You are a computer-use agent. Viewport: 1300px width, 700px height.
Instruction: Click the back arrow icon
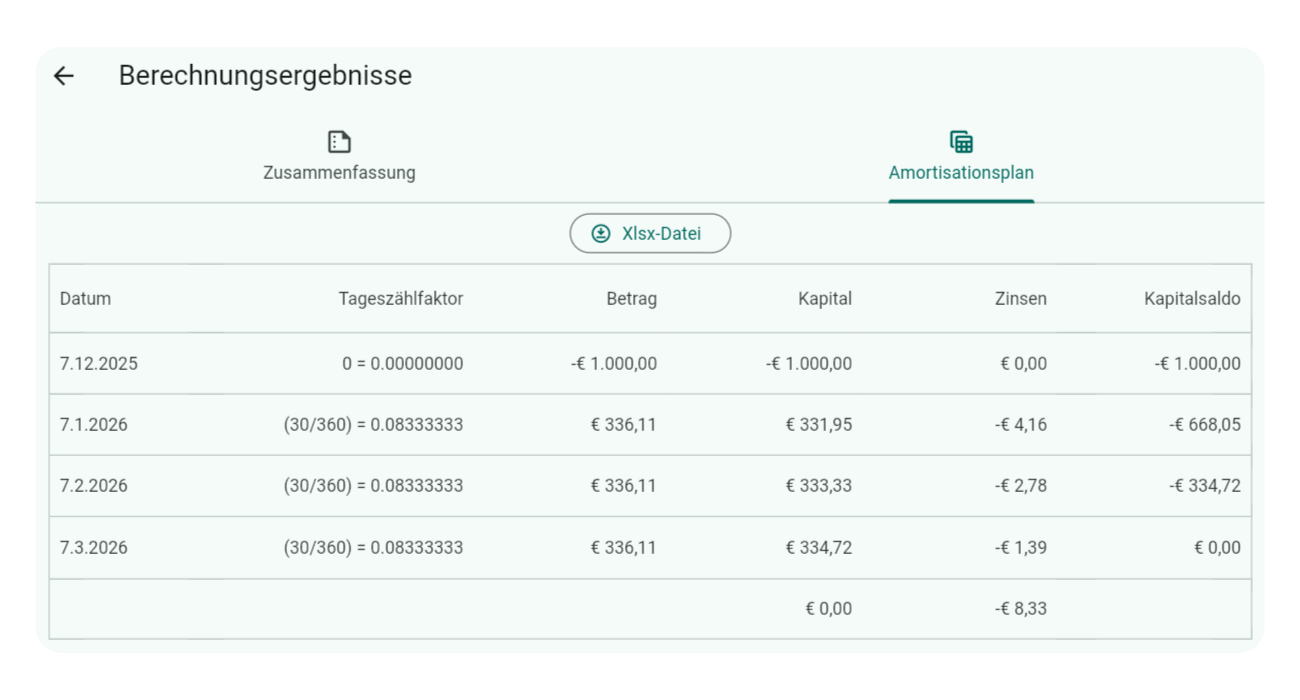click(x=64, y=76)
